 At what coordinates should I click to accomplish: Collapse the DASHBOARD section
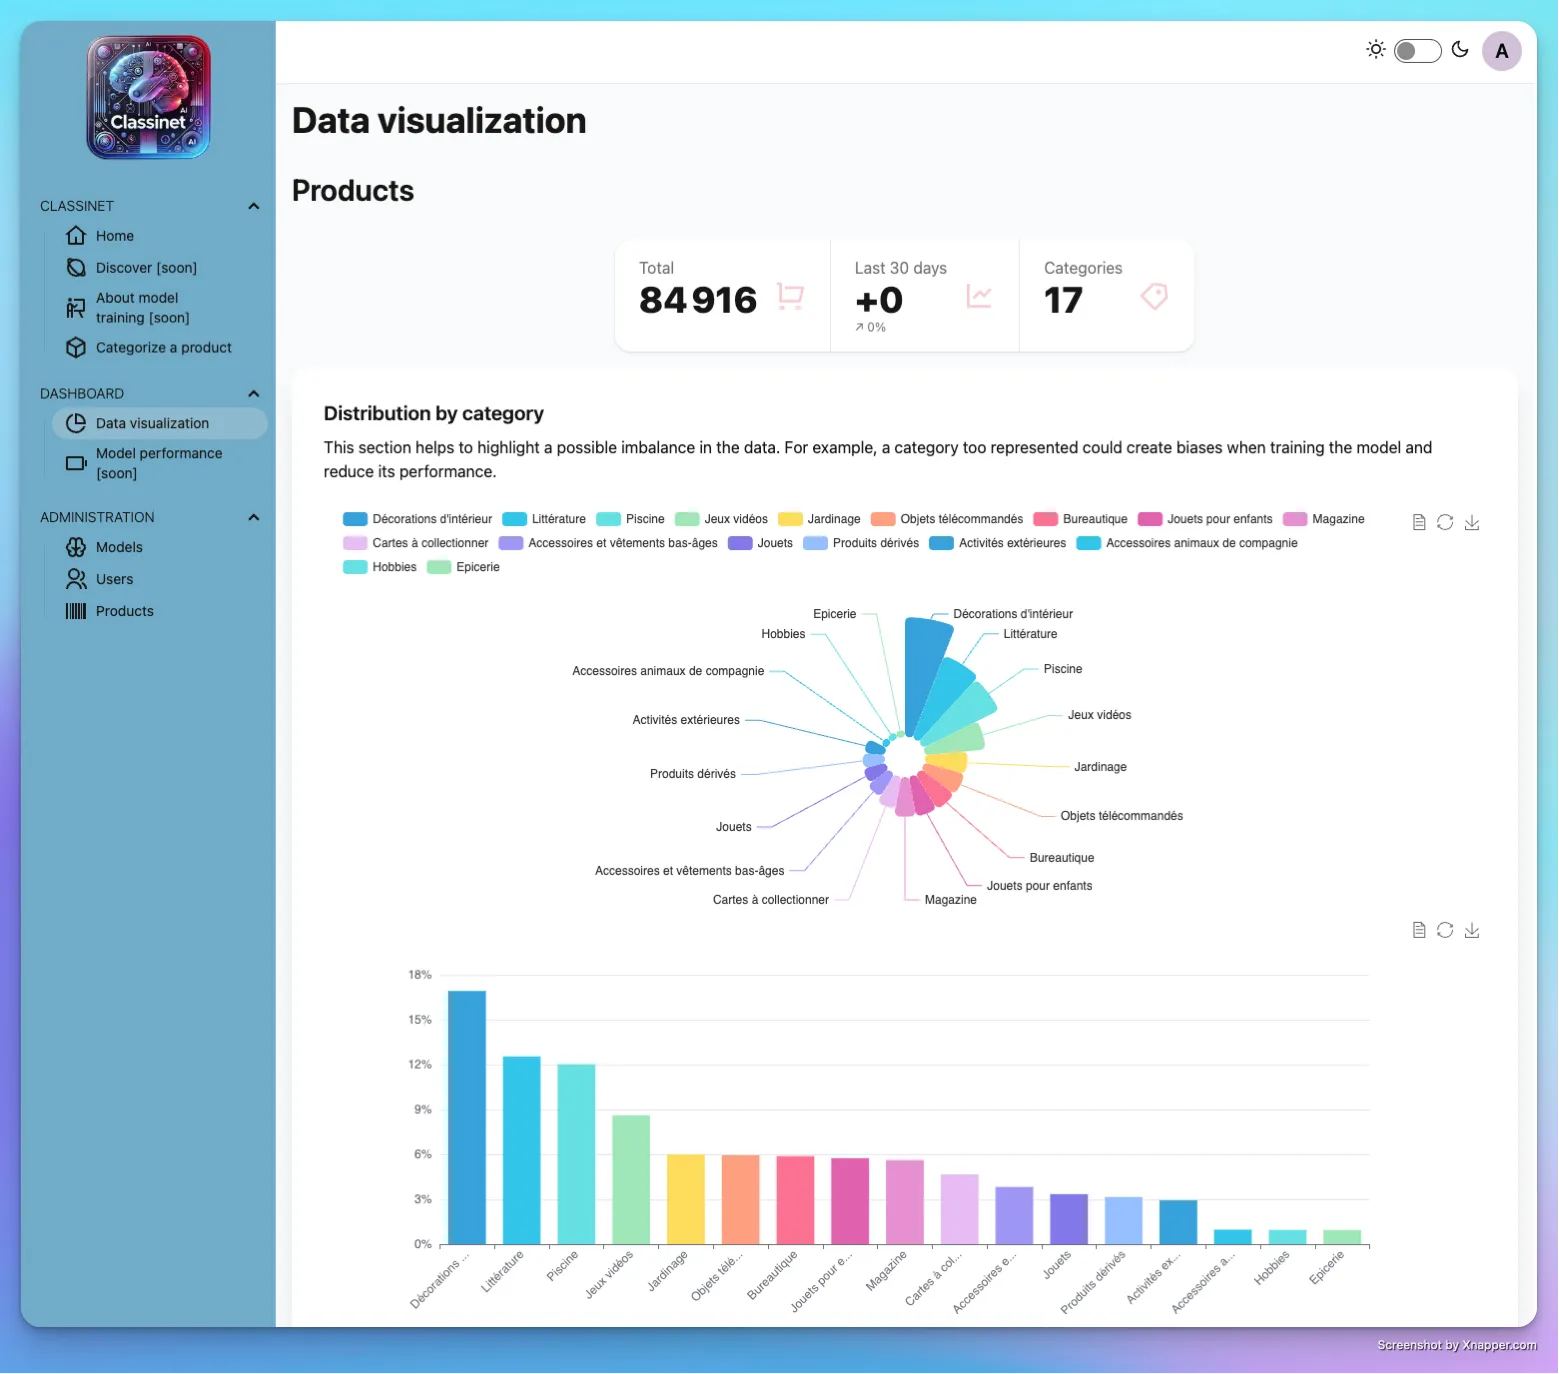click(x=253, y=393)
